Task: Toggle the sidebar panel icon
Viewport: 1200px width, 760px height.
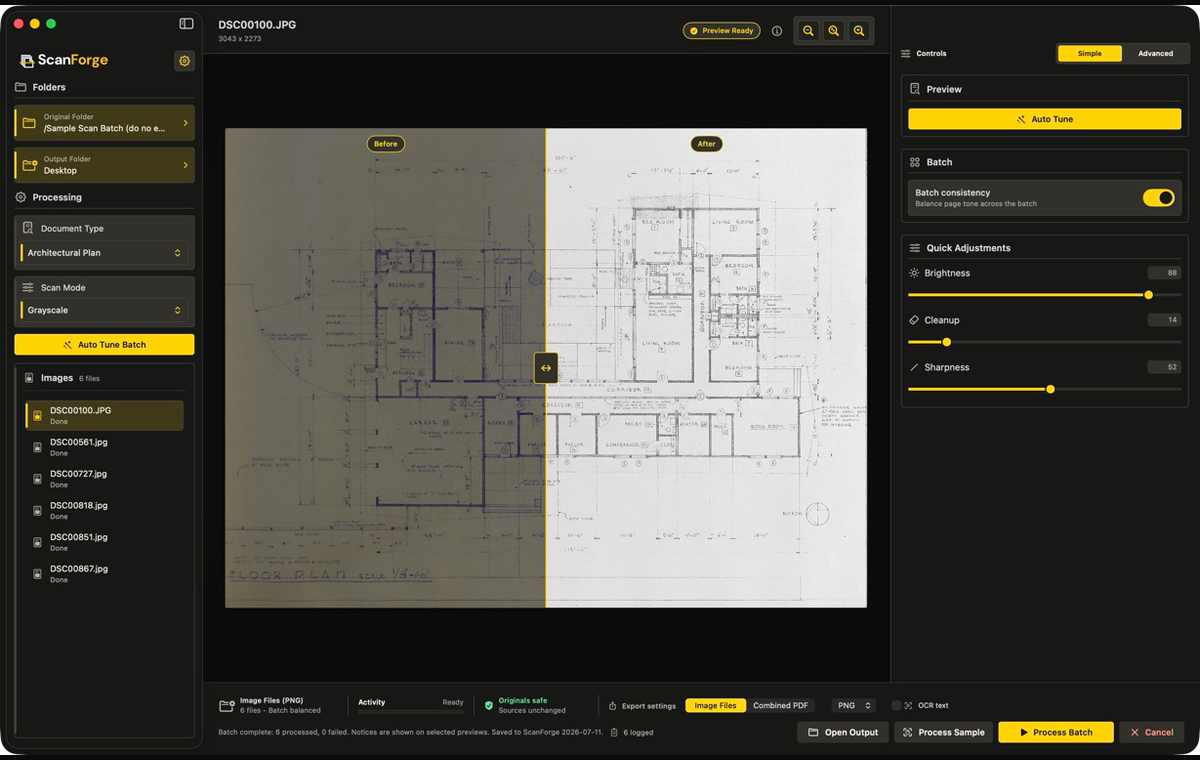Action: (186, 23)
